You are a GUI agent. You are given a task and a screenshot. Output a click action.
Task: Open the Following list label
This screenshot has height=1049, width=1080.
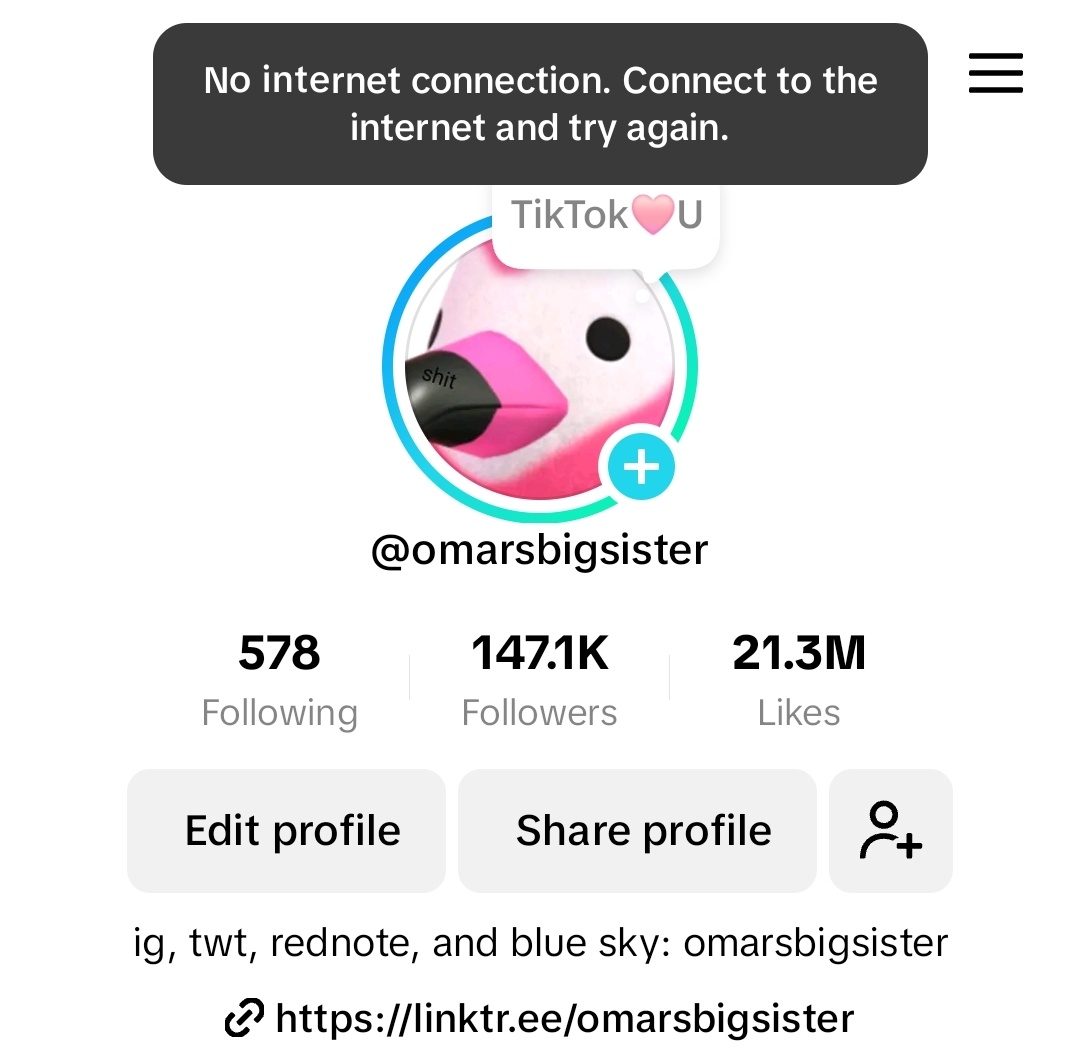click(279, 713)
